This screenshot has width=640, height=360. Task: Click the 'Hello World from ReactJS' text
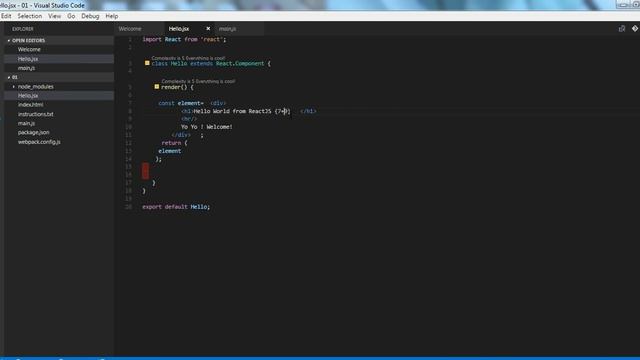232,111
